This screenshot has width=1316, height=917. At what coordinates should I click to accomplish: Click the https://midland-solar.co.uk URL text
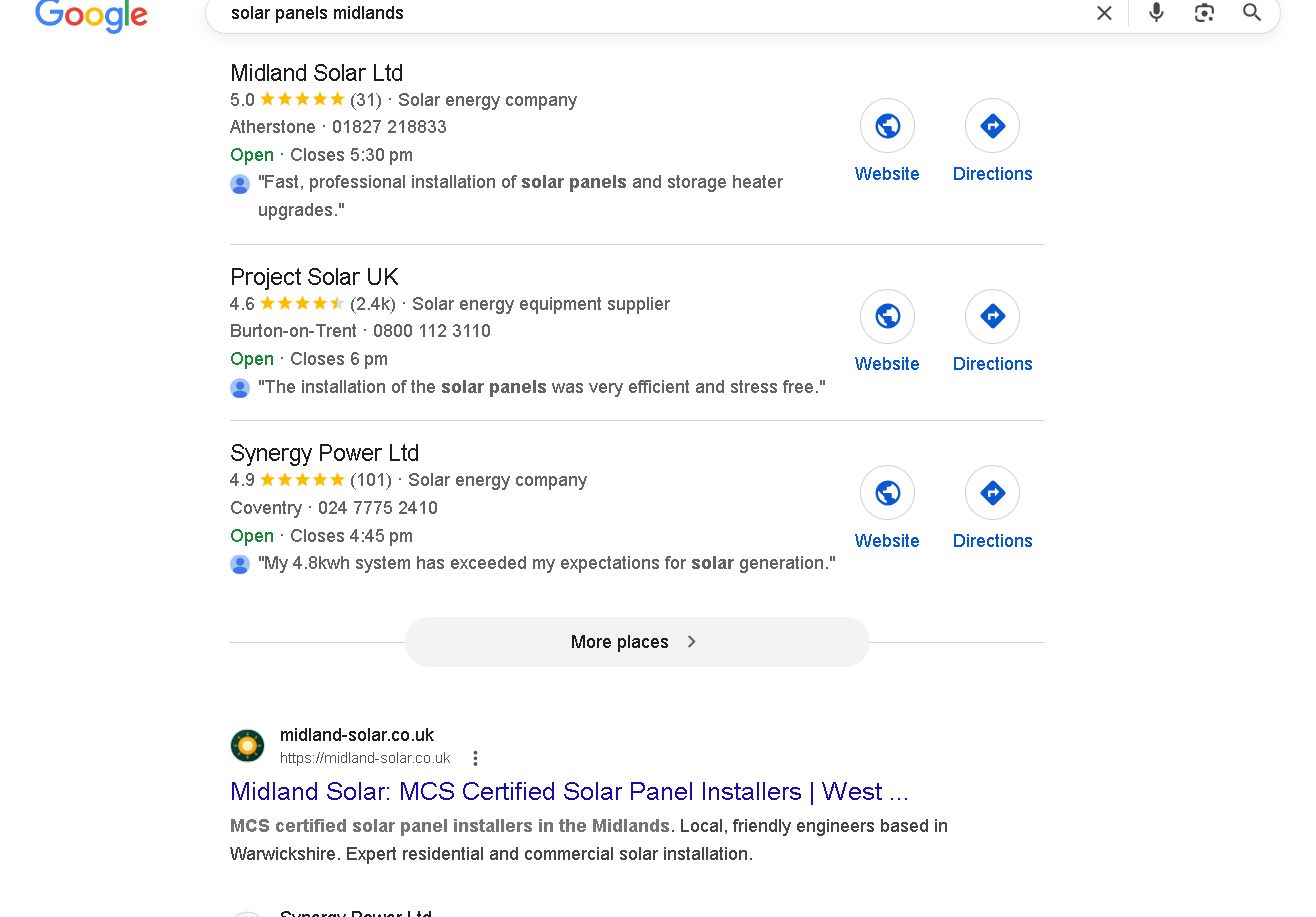(365, 758)
